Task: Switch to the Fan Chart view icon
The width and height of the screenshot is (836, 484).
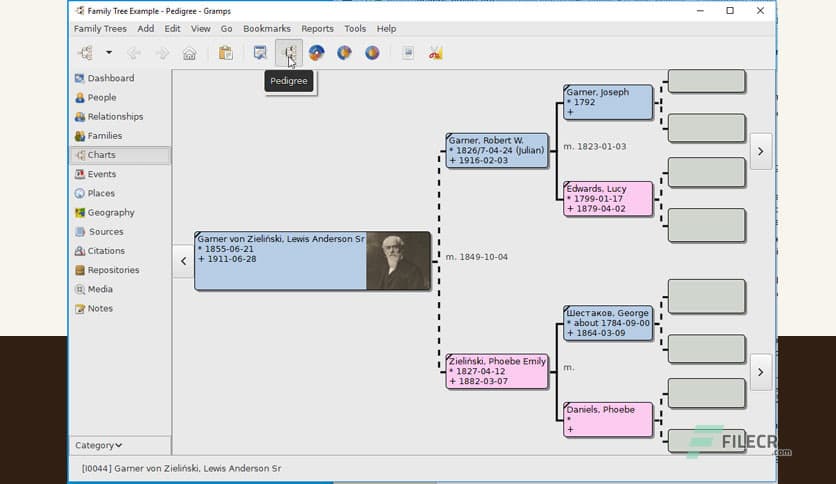Action: tap(316, 53)
